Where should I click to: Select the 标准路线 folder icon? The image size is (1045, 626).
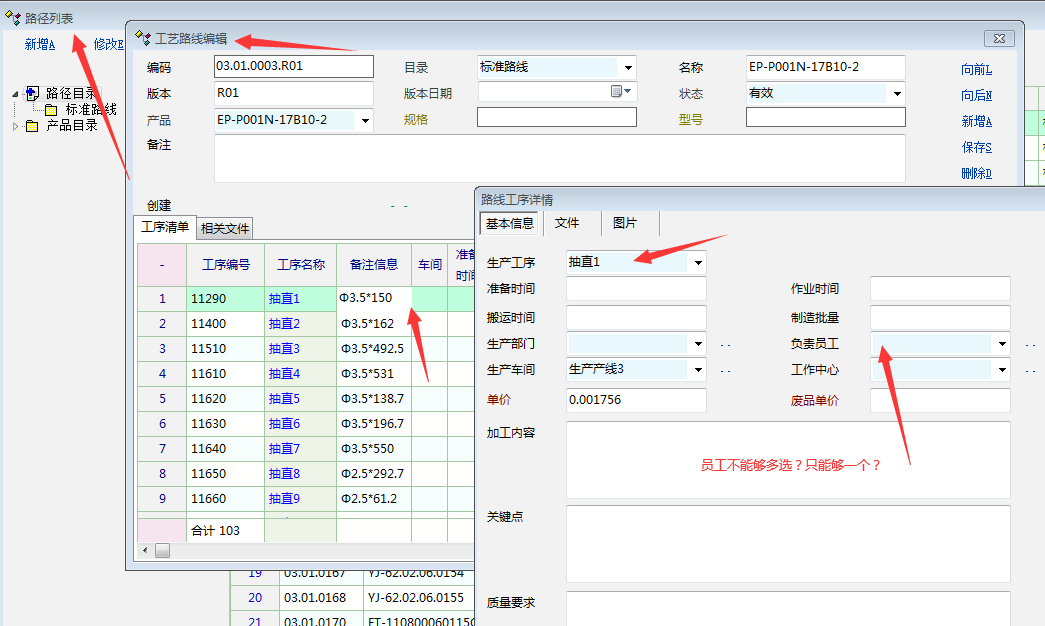(x=51, y=109)
